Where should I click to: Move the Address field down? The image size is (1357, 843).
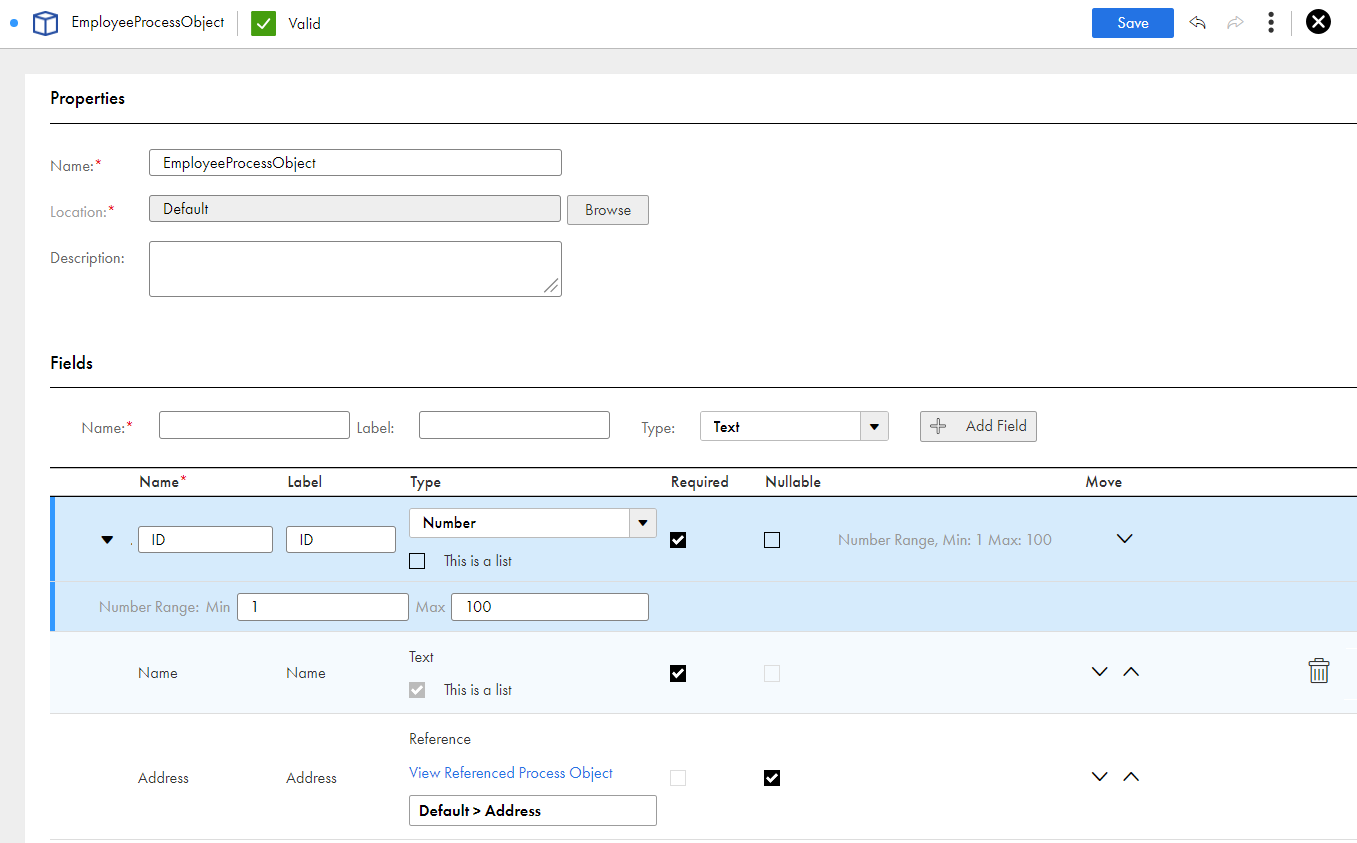click(x=1100, y=777)
